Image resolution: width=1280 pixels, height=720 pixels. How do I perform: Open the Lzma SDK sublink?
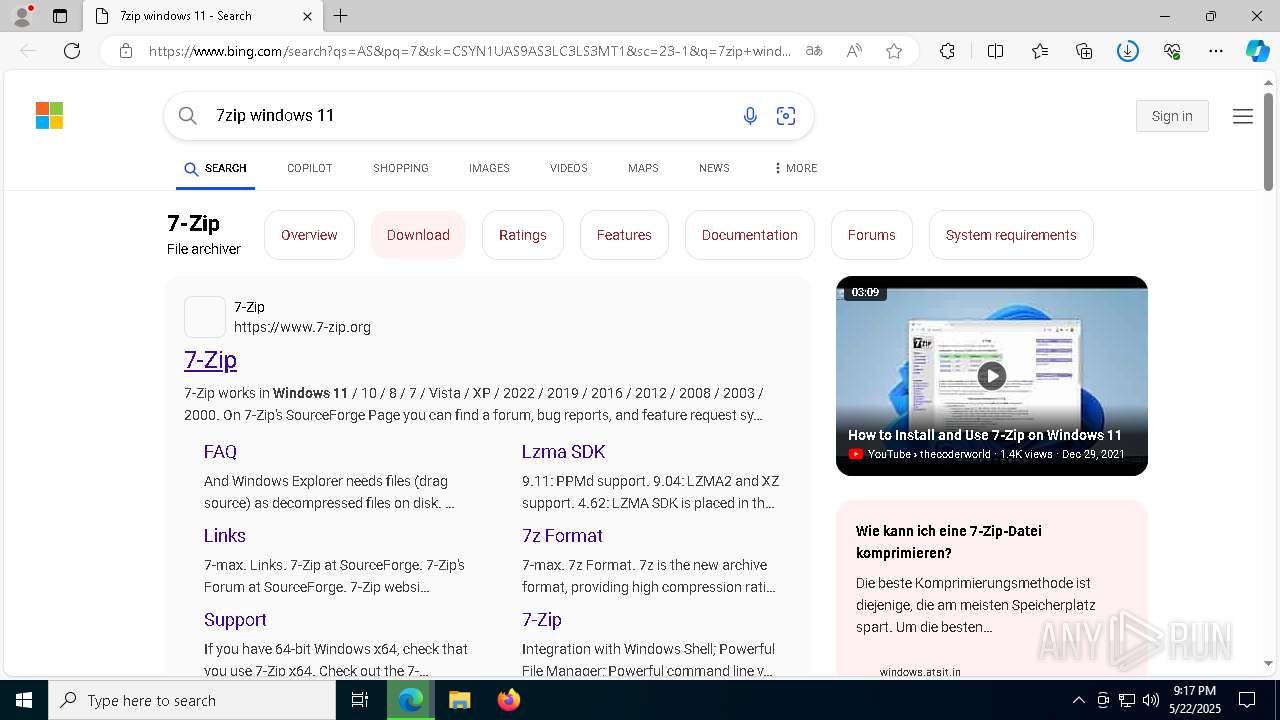563,452
